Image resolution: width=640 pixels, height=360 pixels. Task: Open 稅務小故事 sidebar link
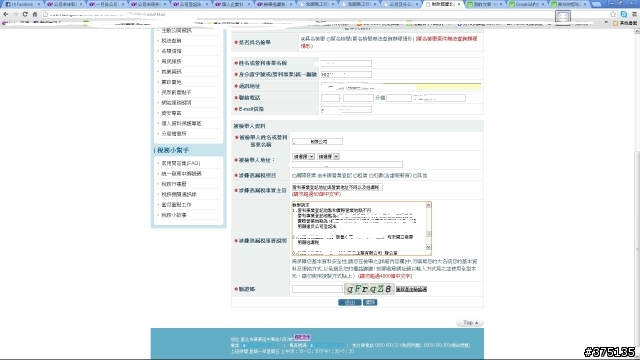click(174, 215)
